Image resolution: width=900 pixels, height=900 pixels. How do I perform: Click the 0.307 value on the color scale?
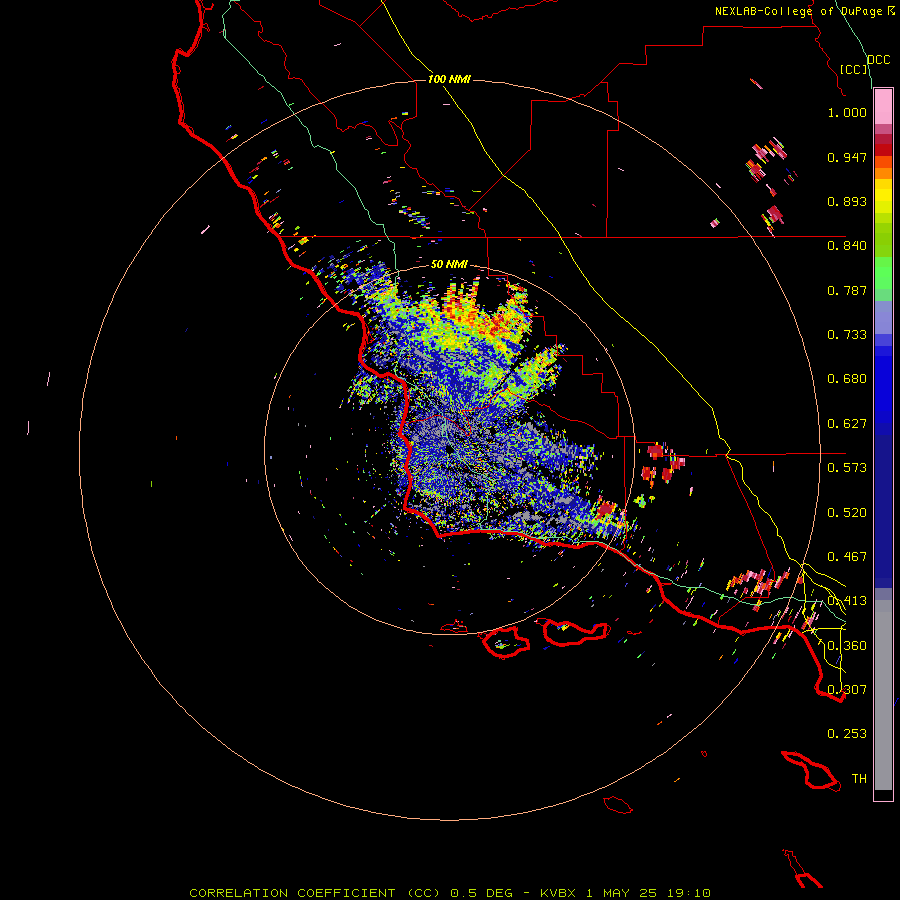pyautogui.click(x=847, y=690)
